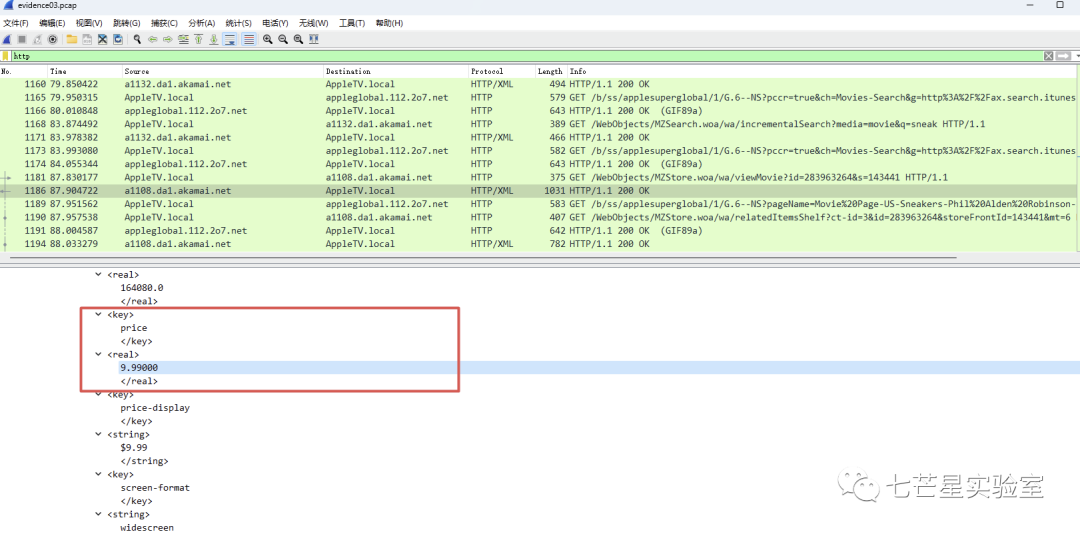Viewport: 1080px width, 534px height.
Task: Open the 文件(F) menu
Action: click(16, 23)
